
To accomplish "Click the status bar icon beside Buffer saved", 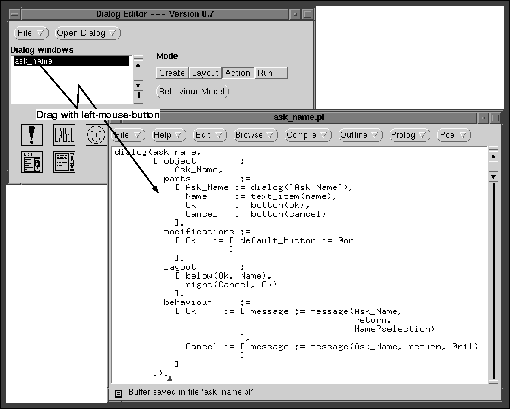I will 118,394.
